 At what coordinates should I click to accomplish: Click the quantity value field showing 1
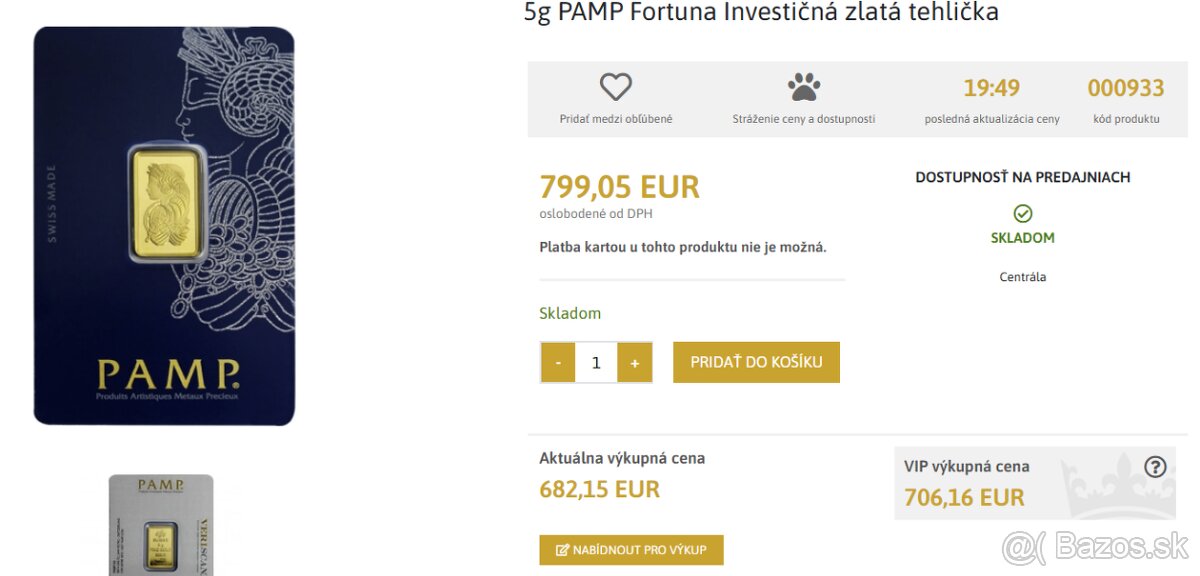[596, 362]
